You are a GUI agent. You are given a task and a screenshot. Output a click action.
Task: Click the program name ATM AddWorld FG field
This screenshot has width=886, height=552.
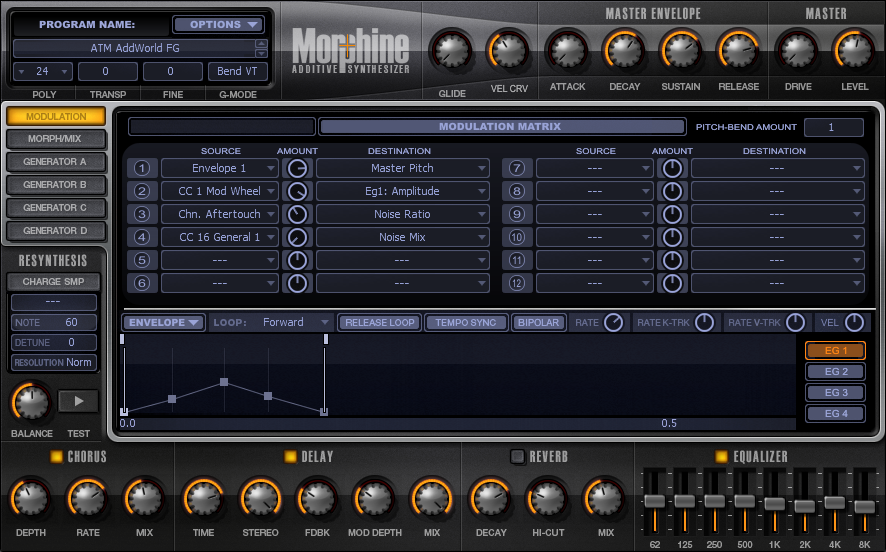click(134, 49)
